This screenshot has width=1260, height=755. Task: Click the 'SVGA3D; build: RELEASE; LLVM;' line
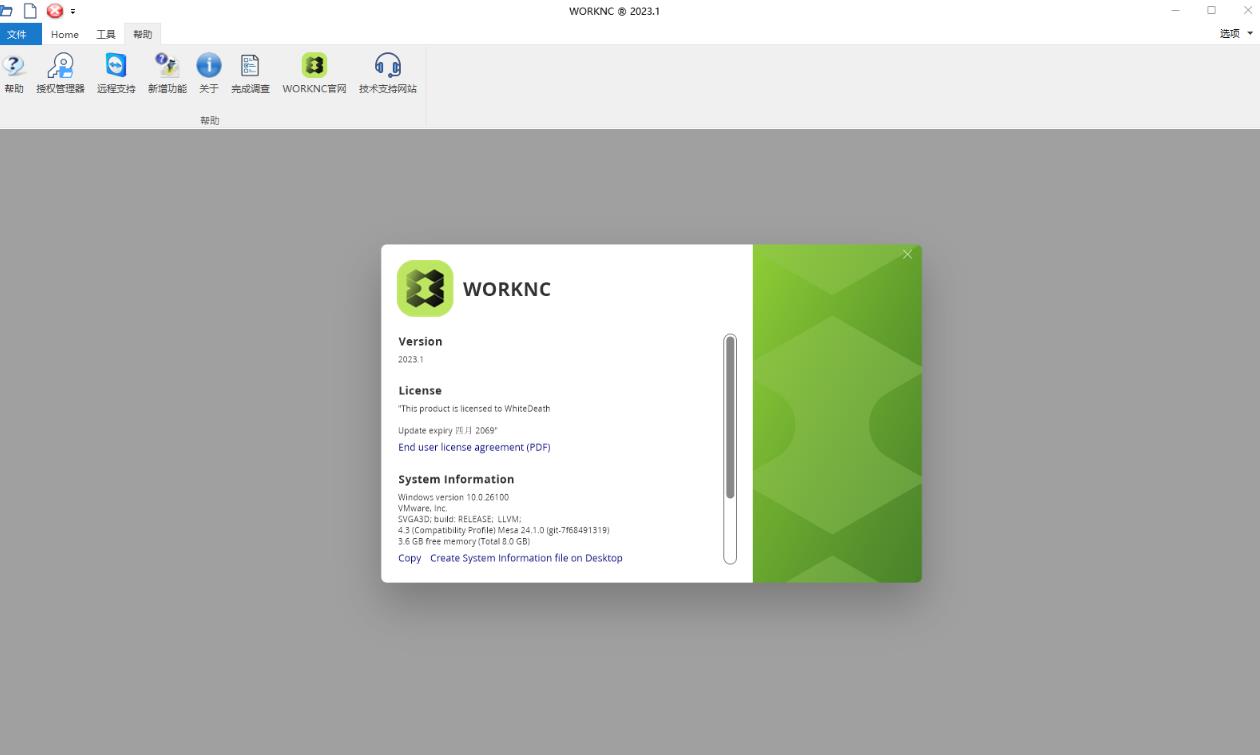pyautogui.click(x=460, y=519)
